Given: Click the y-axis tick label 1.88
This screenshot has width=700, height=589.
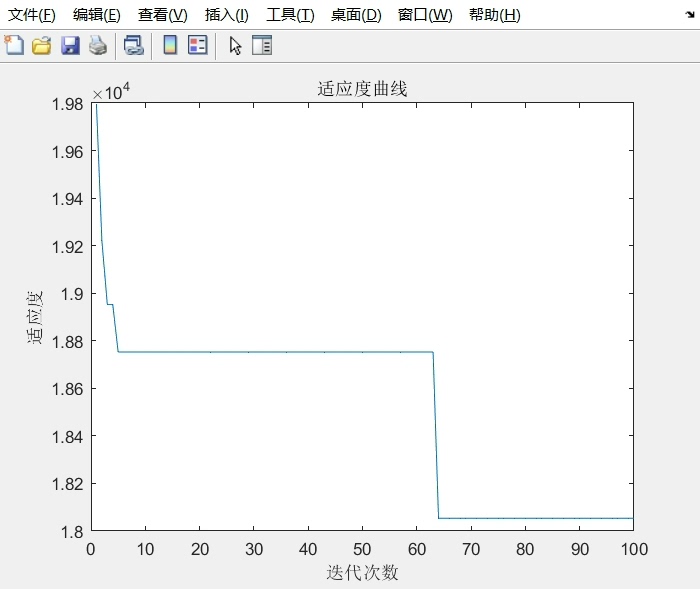Looking at the screenshot, I should point(67,342).
